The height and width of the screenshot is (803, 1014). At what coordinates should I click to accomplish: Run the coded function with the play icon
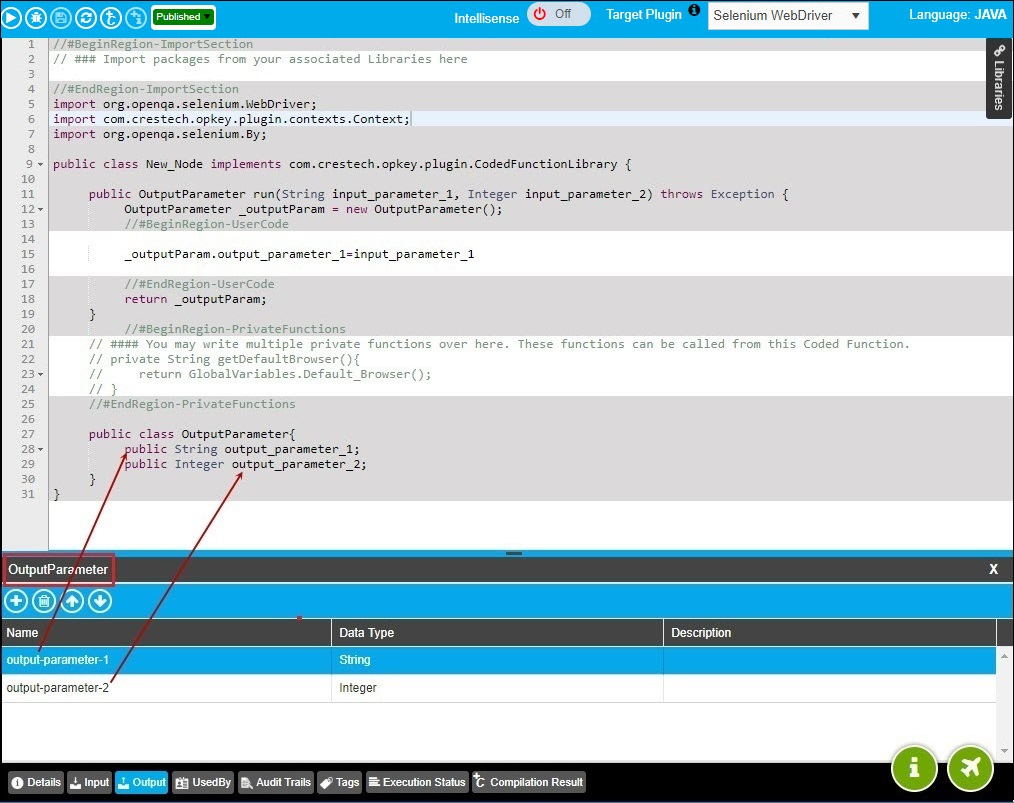coord(11,17)
